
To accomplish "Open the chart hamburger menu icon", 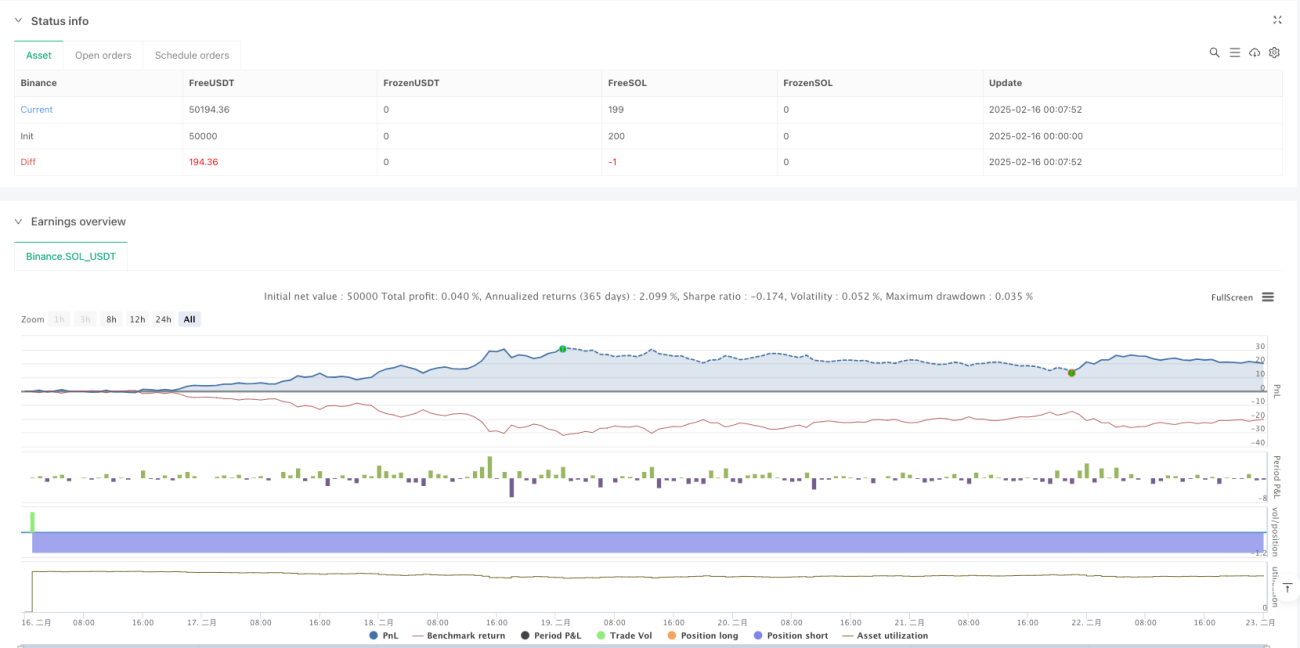I will point(1268,297).
